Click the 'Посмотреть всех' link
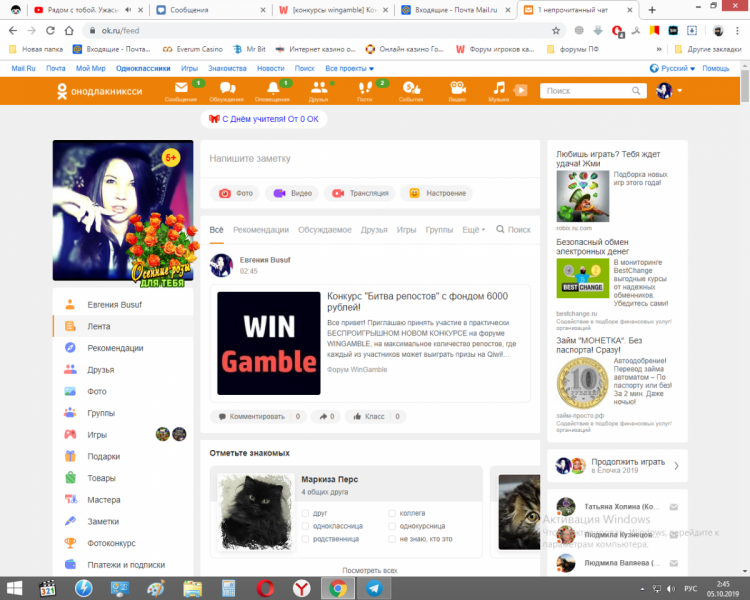 pyautogui.click(x=370, y=571)
